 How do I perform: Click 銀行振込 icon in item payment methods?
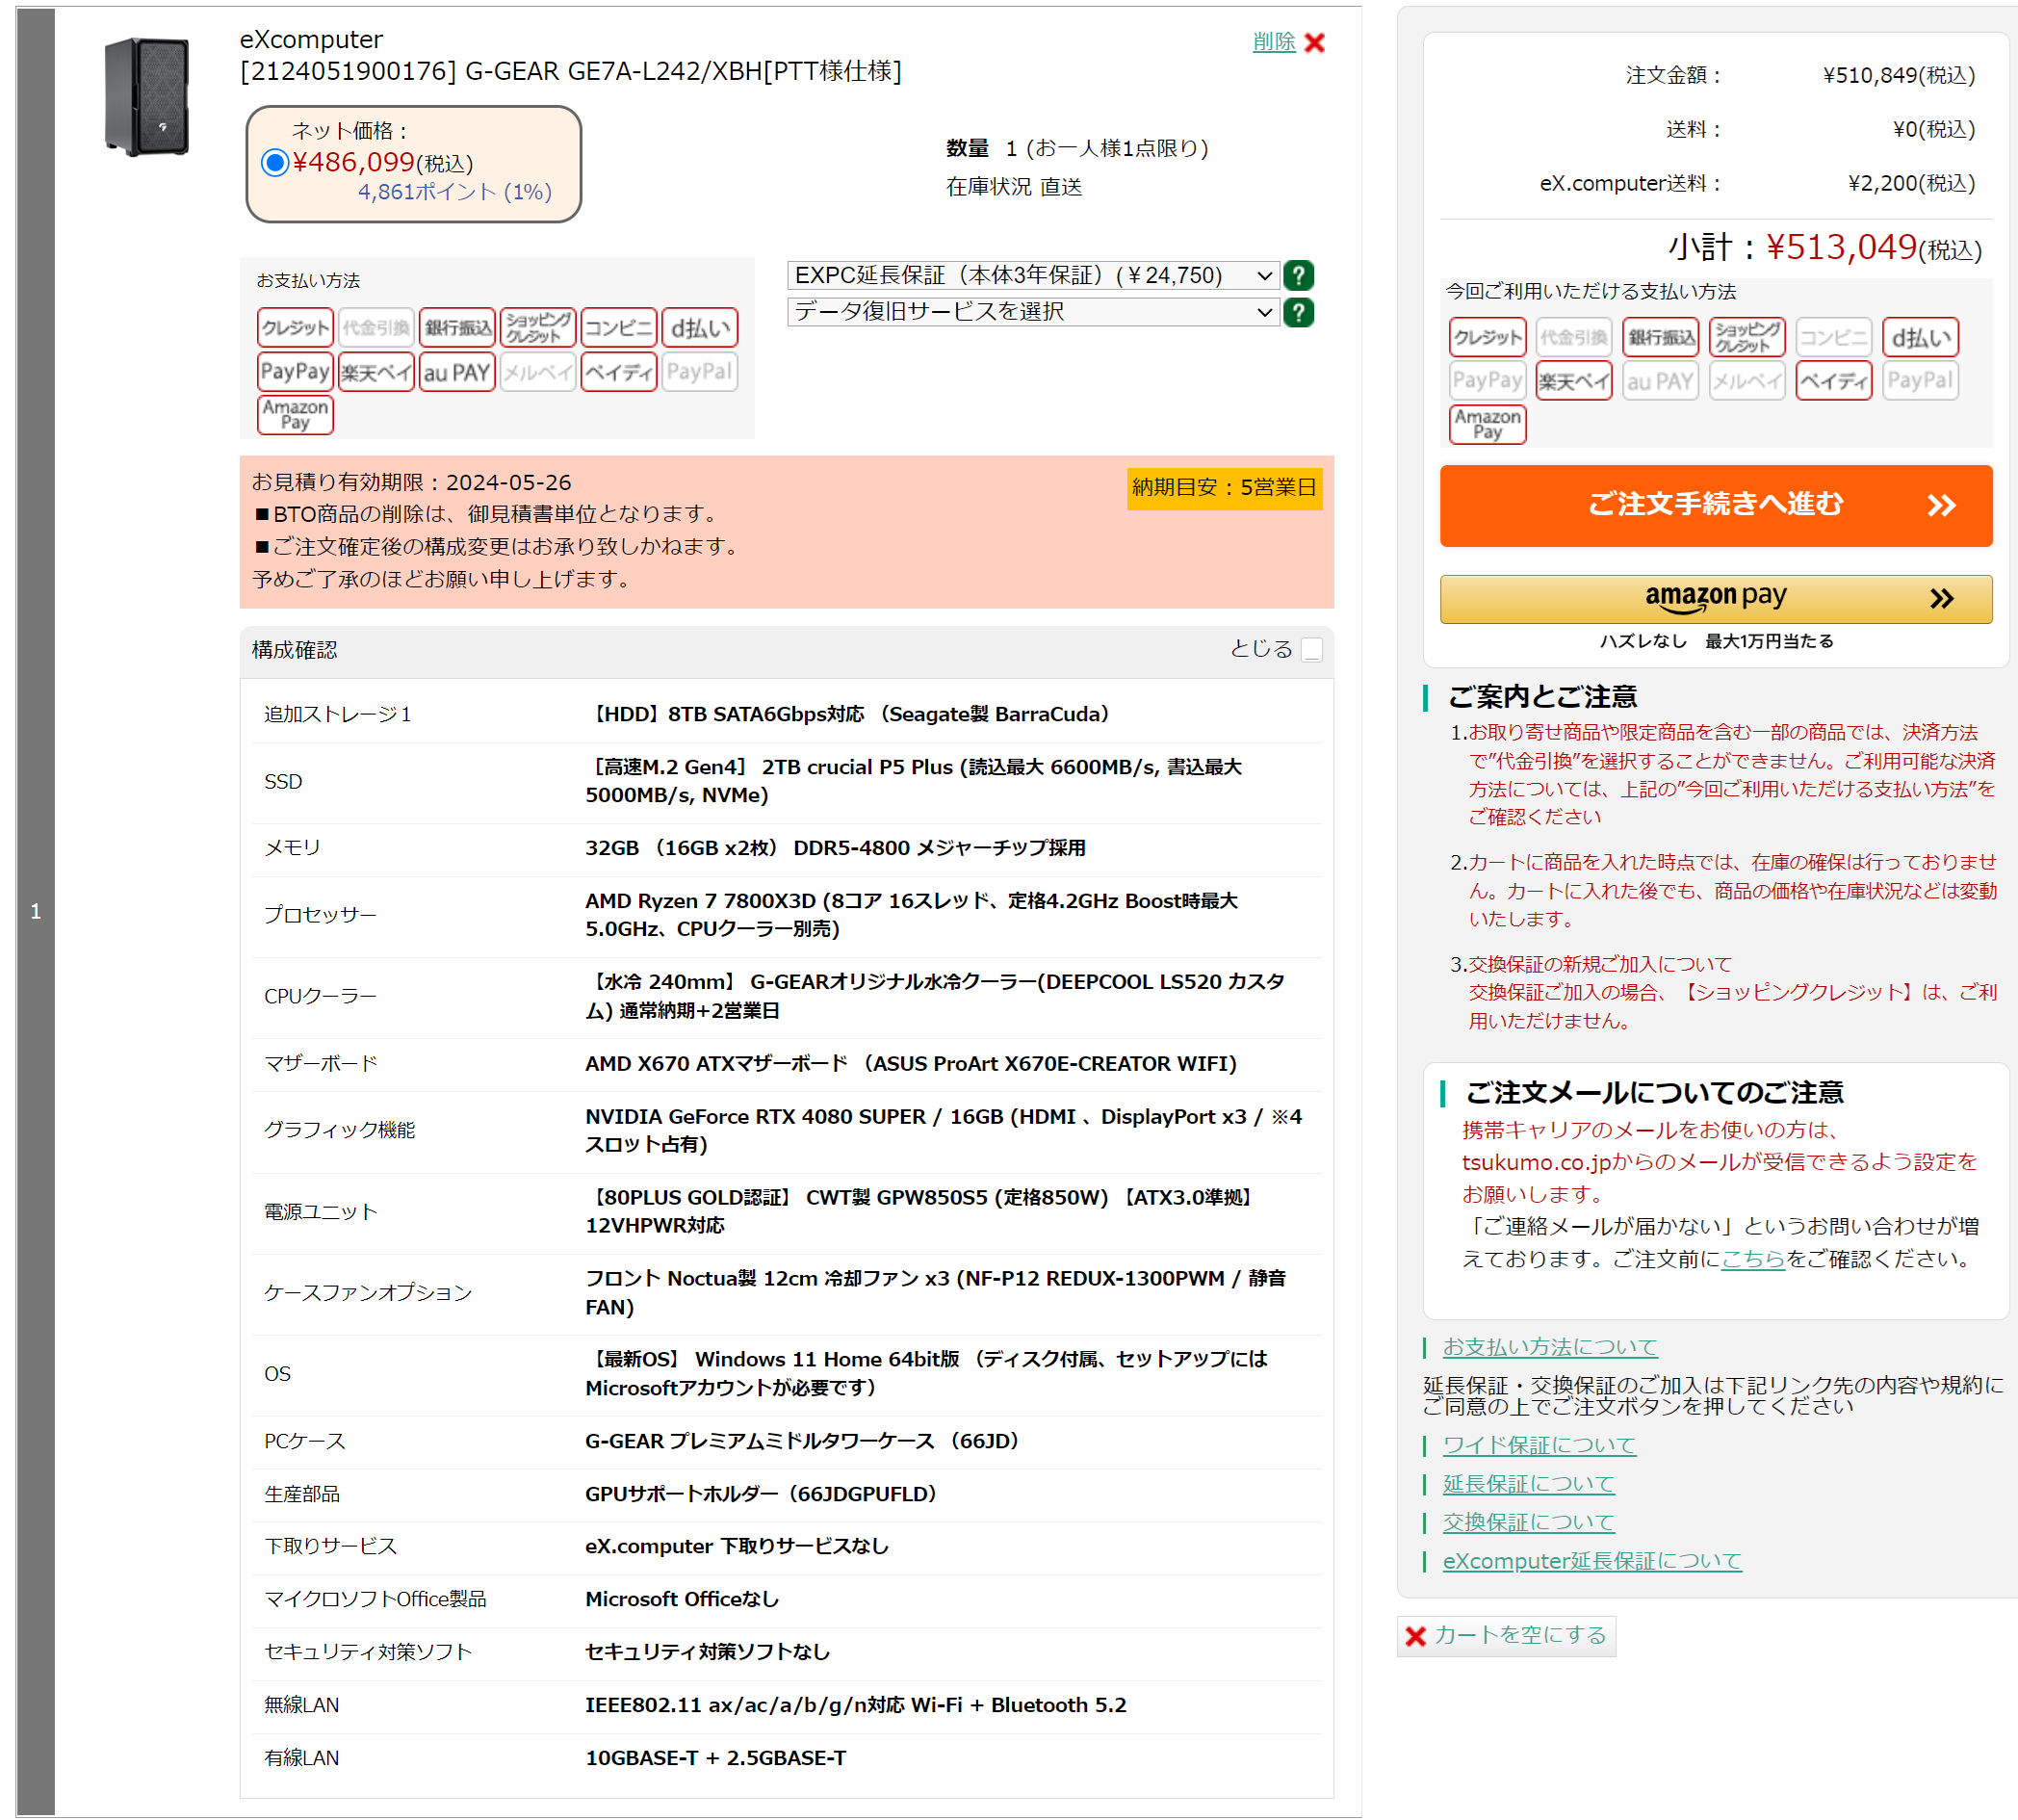(x=457, y=328)
